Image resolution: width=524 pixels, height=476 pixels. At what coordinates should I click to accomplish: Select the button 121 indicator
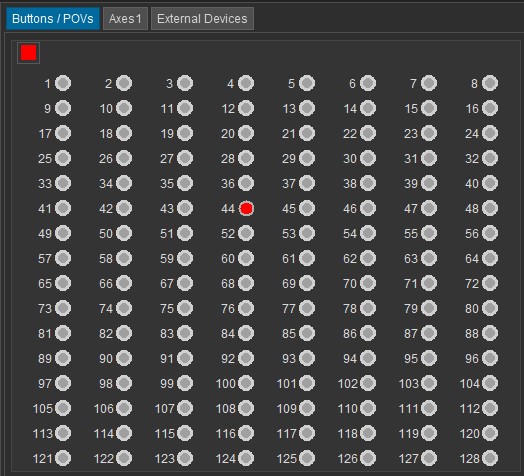coord(63,458)
